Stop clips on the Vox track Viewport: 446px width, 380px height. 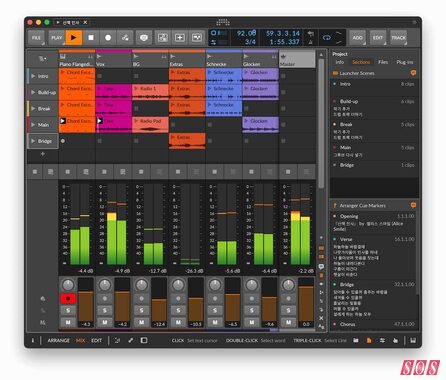click(x=104, y=172)
